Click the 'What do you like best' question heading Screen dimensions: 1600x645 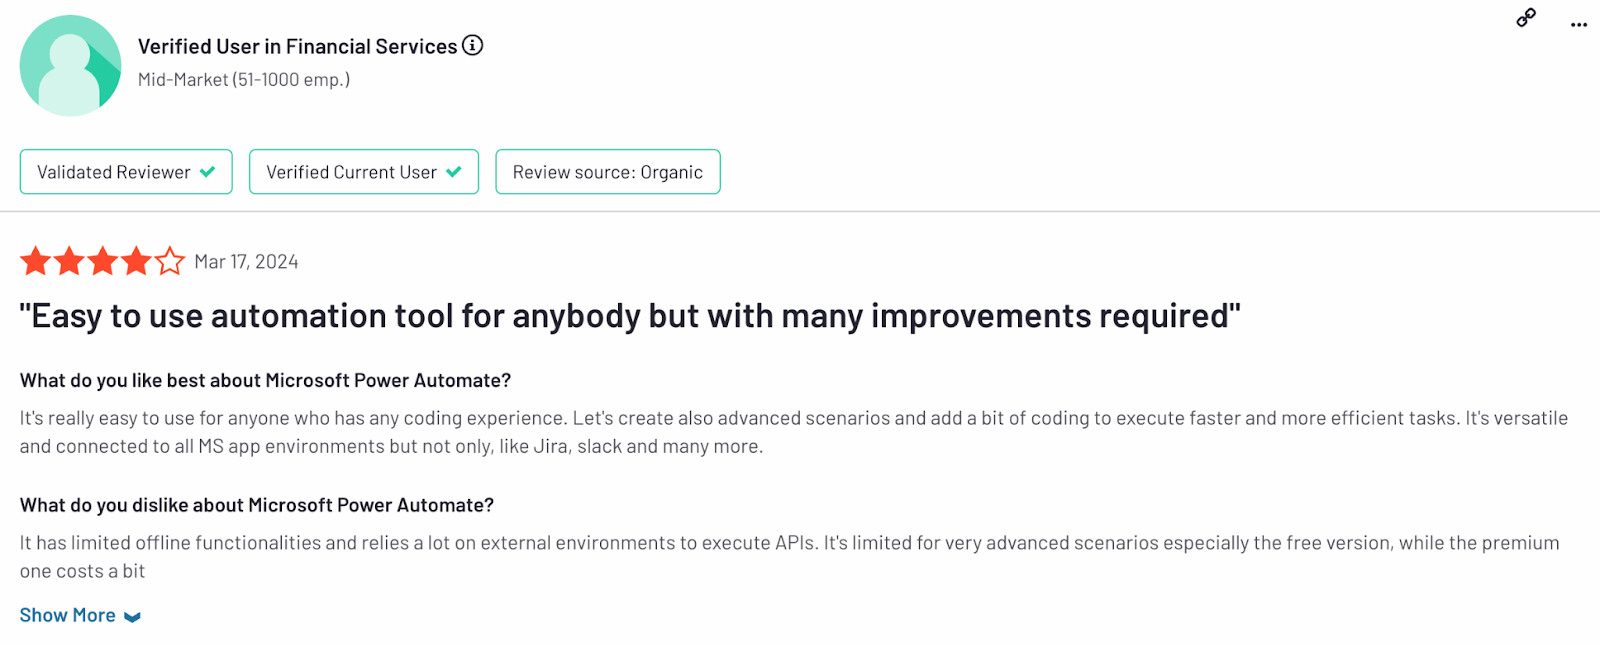[x=265, y=380]
